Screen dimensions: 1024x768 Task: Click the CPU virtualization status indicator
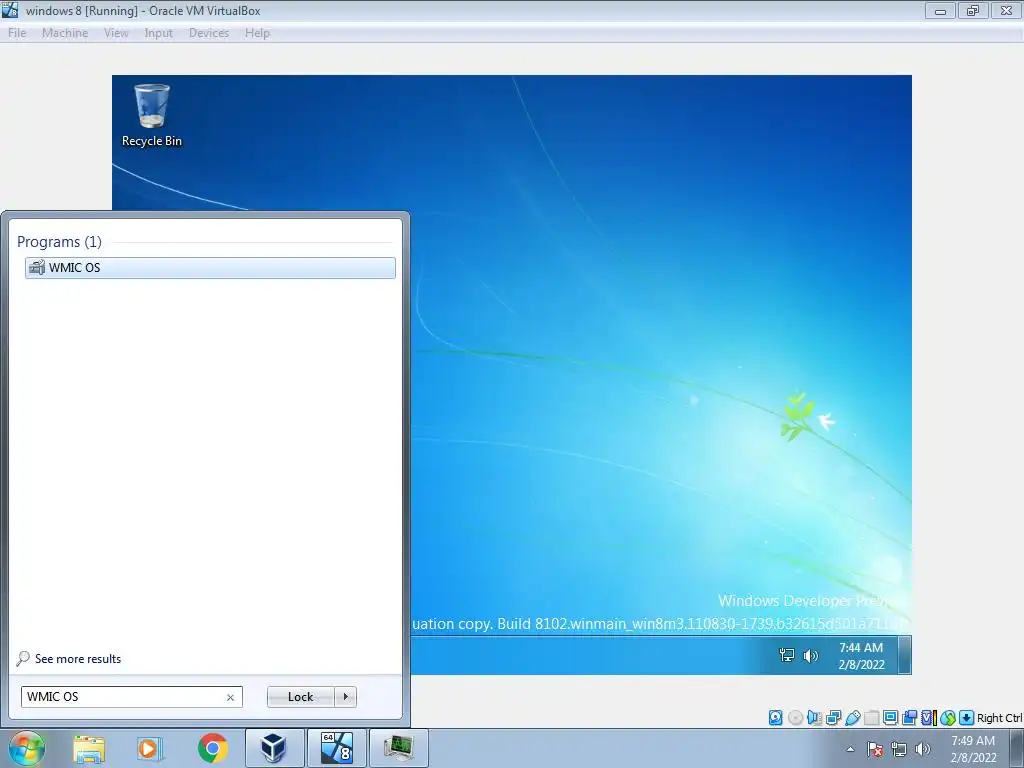click(x=928, y=718)
